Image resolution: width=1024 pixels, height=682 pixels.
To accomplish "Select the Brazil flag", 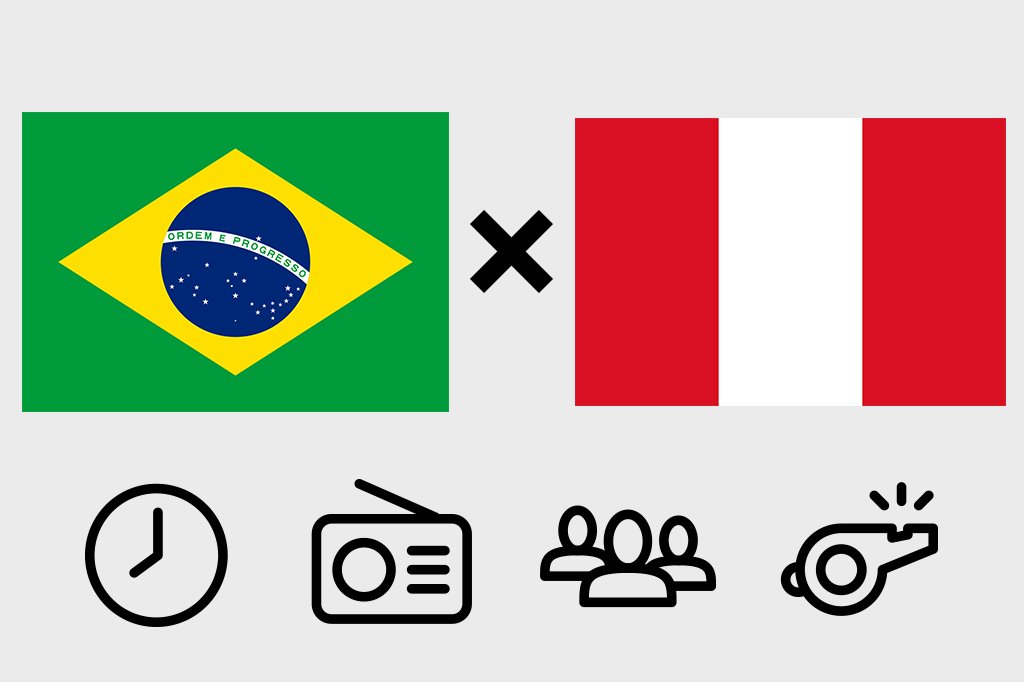I will click(x=235, y=262).
